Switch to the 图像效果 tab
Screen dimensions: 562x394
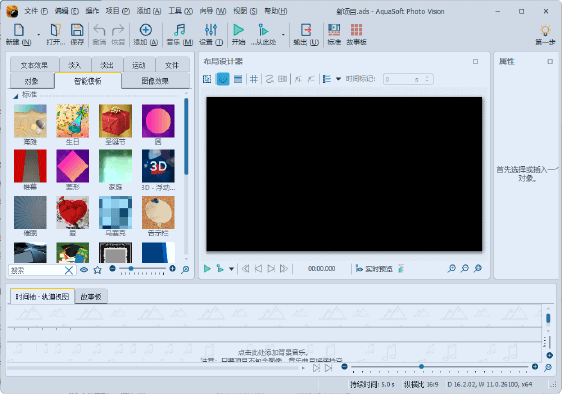click(x=155, y=81)
